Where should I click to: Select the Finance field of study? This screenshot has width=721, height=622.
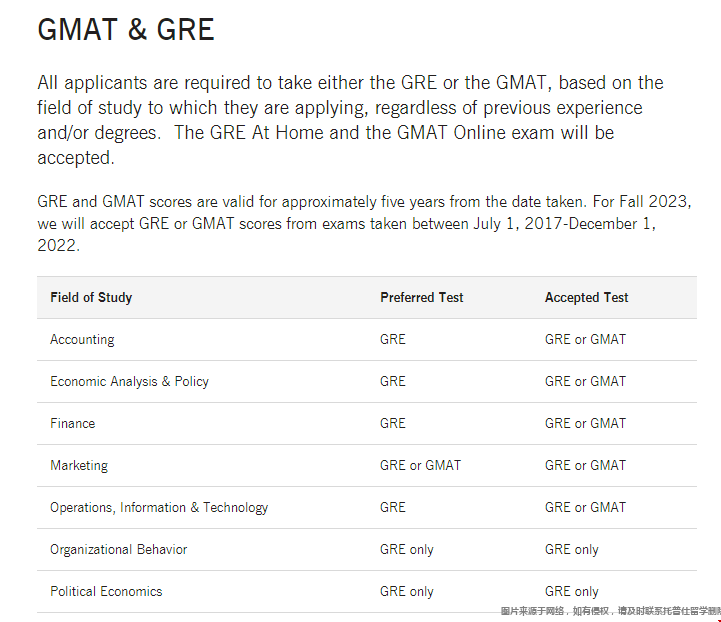point(73,423)
